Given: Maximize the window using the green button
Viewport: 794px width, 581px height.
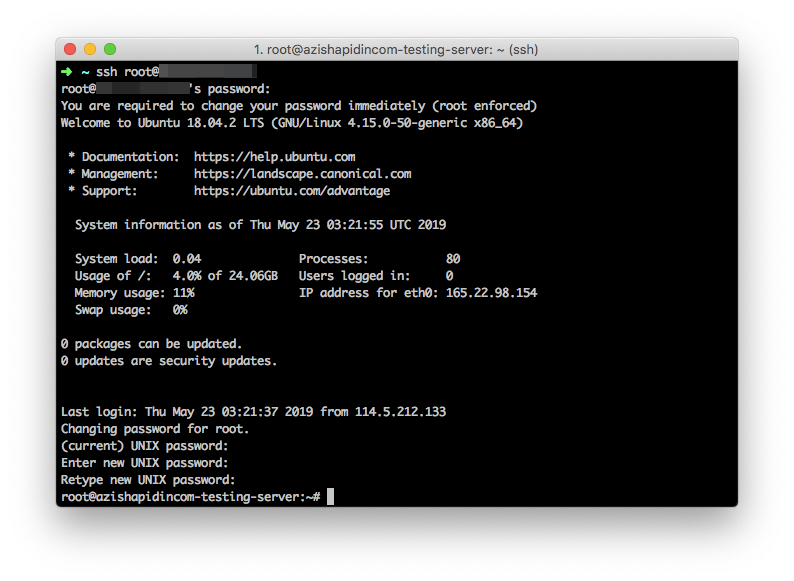Looking at the screenshot, I should point(110,49).
